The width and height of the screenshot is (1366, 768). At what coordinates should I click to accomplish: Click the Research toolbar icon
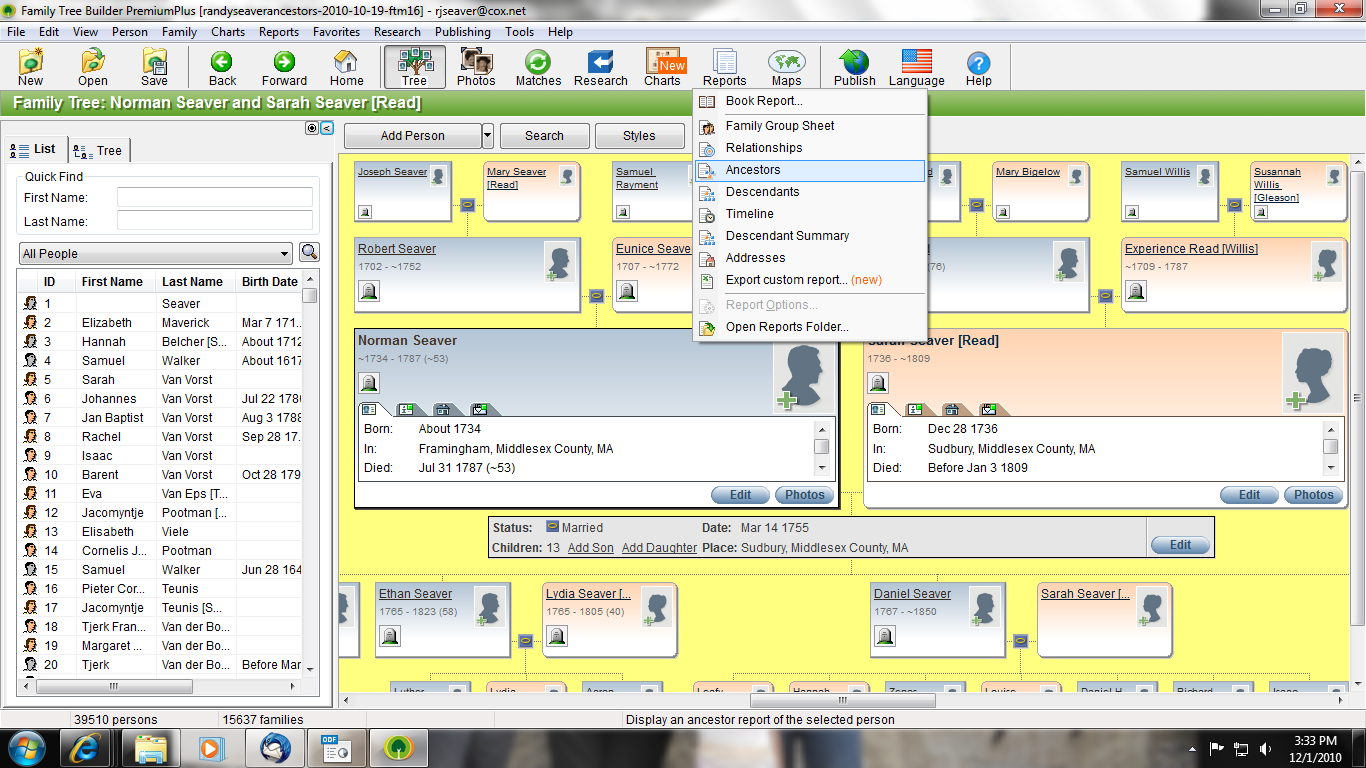point(600,67)
